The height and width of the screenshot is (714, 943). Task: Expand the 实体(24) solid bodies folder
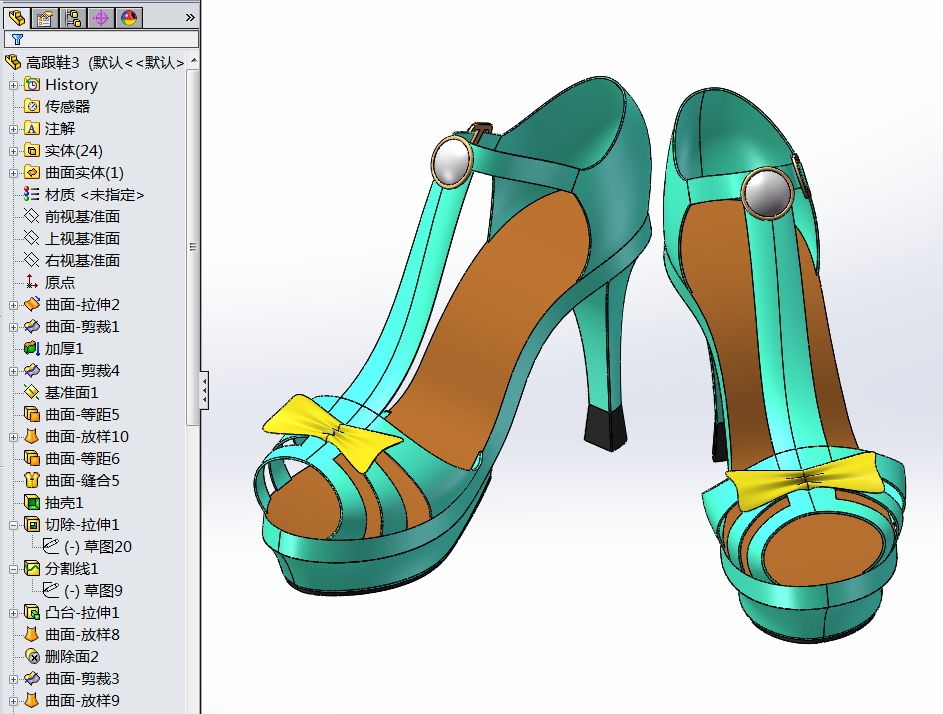coord(14,151)
